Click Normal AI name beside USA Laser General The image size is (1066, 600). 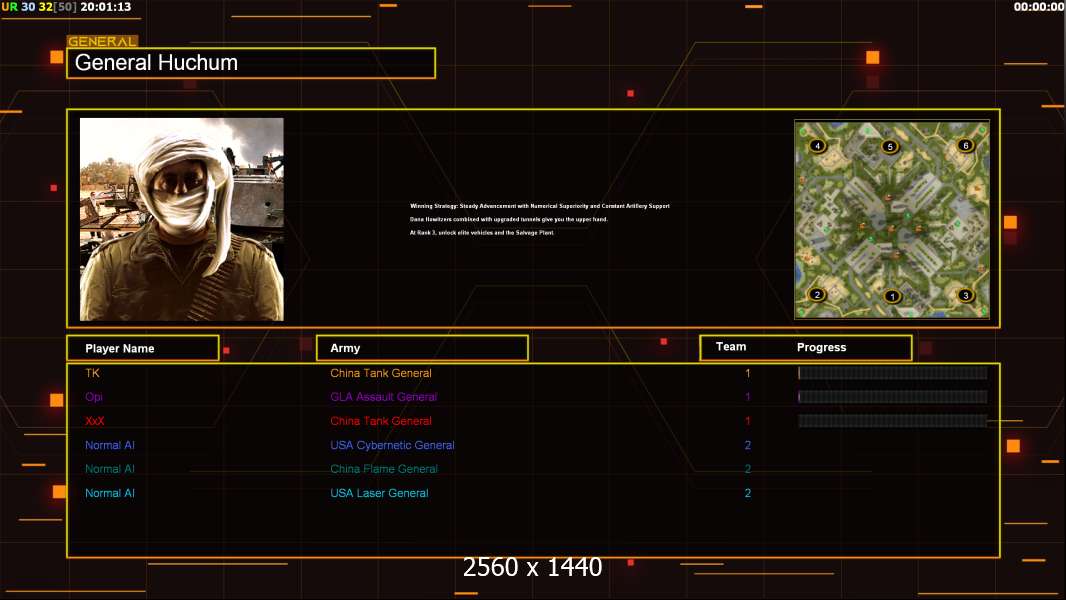(109, 493)
